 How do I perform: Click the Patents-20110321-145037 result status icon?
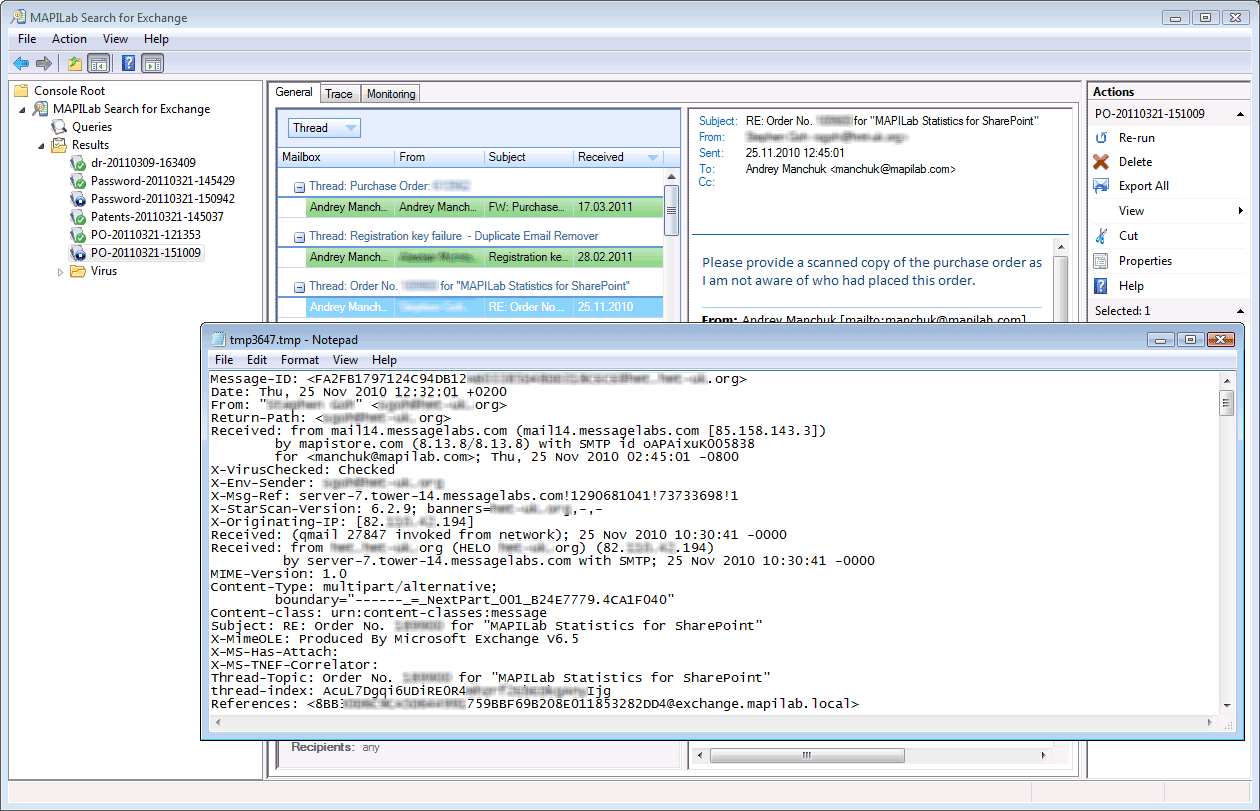click(78, 217)
